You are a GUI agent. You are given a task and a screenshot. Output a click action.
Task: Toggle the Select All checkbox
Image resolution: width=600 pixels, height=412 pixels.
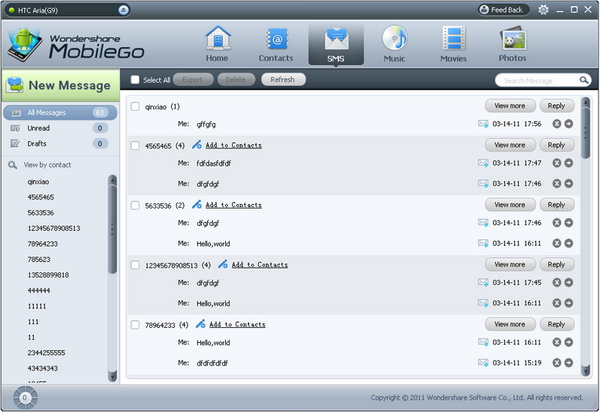pyautogui.click(x=135, y=80)
